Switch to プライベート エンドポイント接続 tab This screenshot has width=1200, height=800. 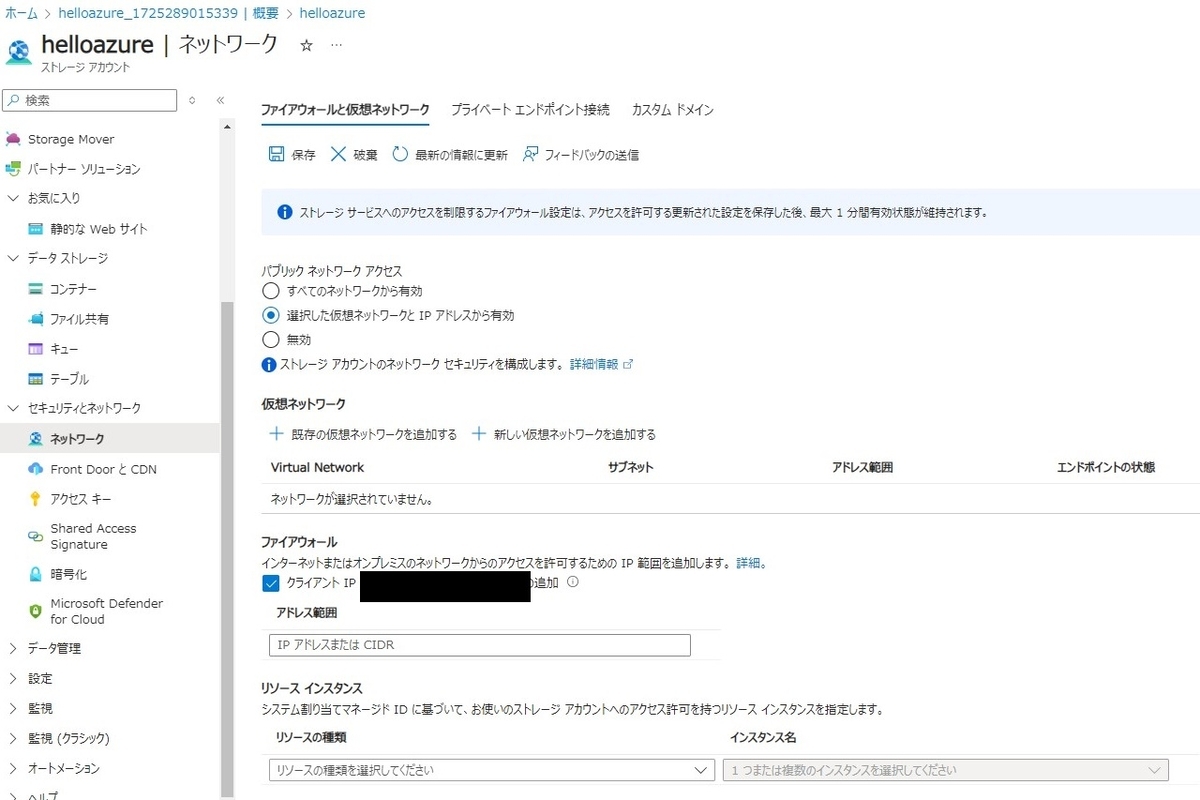tap(530, 110)
